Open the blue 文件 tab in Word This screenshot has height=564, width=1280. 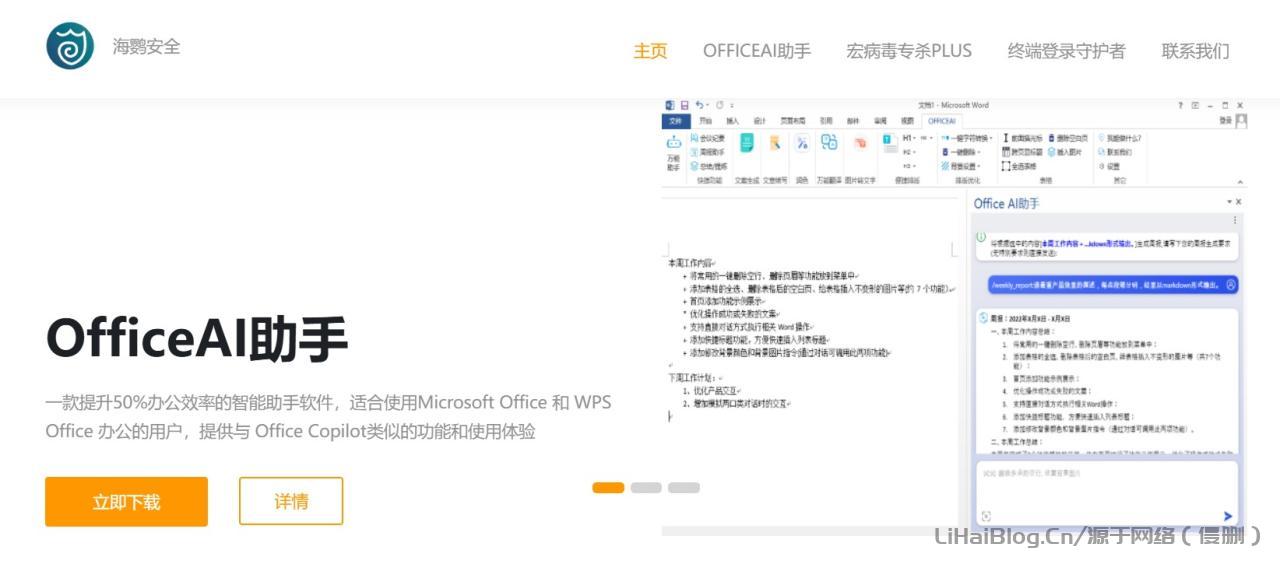(675, 120)
